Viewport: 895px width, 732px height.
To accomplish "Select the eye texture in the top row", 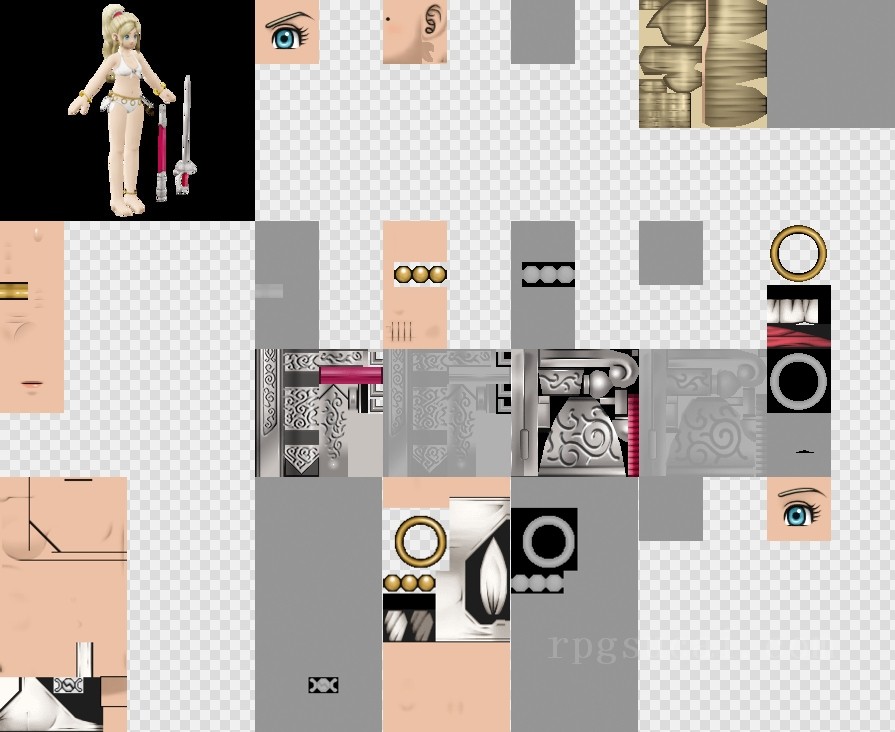I will coord(287,32).
